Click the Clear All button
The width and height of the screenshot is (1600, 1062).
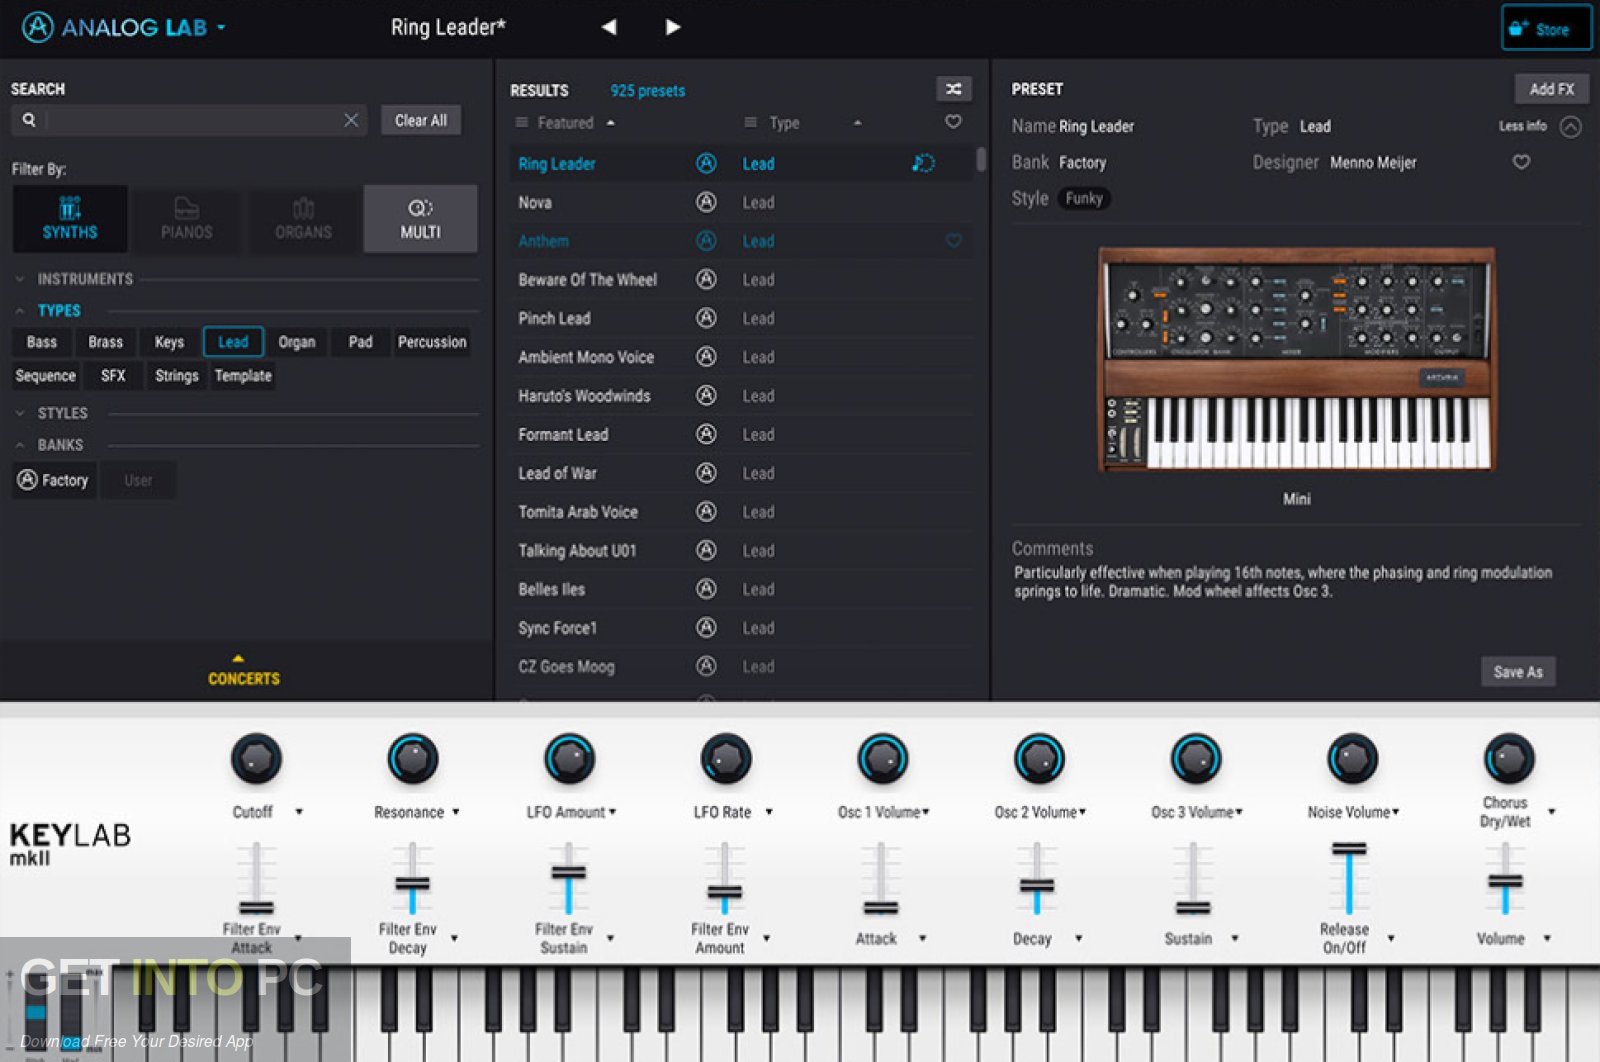(421, 120)
